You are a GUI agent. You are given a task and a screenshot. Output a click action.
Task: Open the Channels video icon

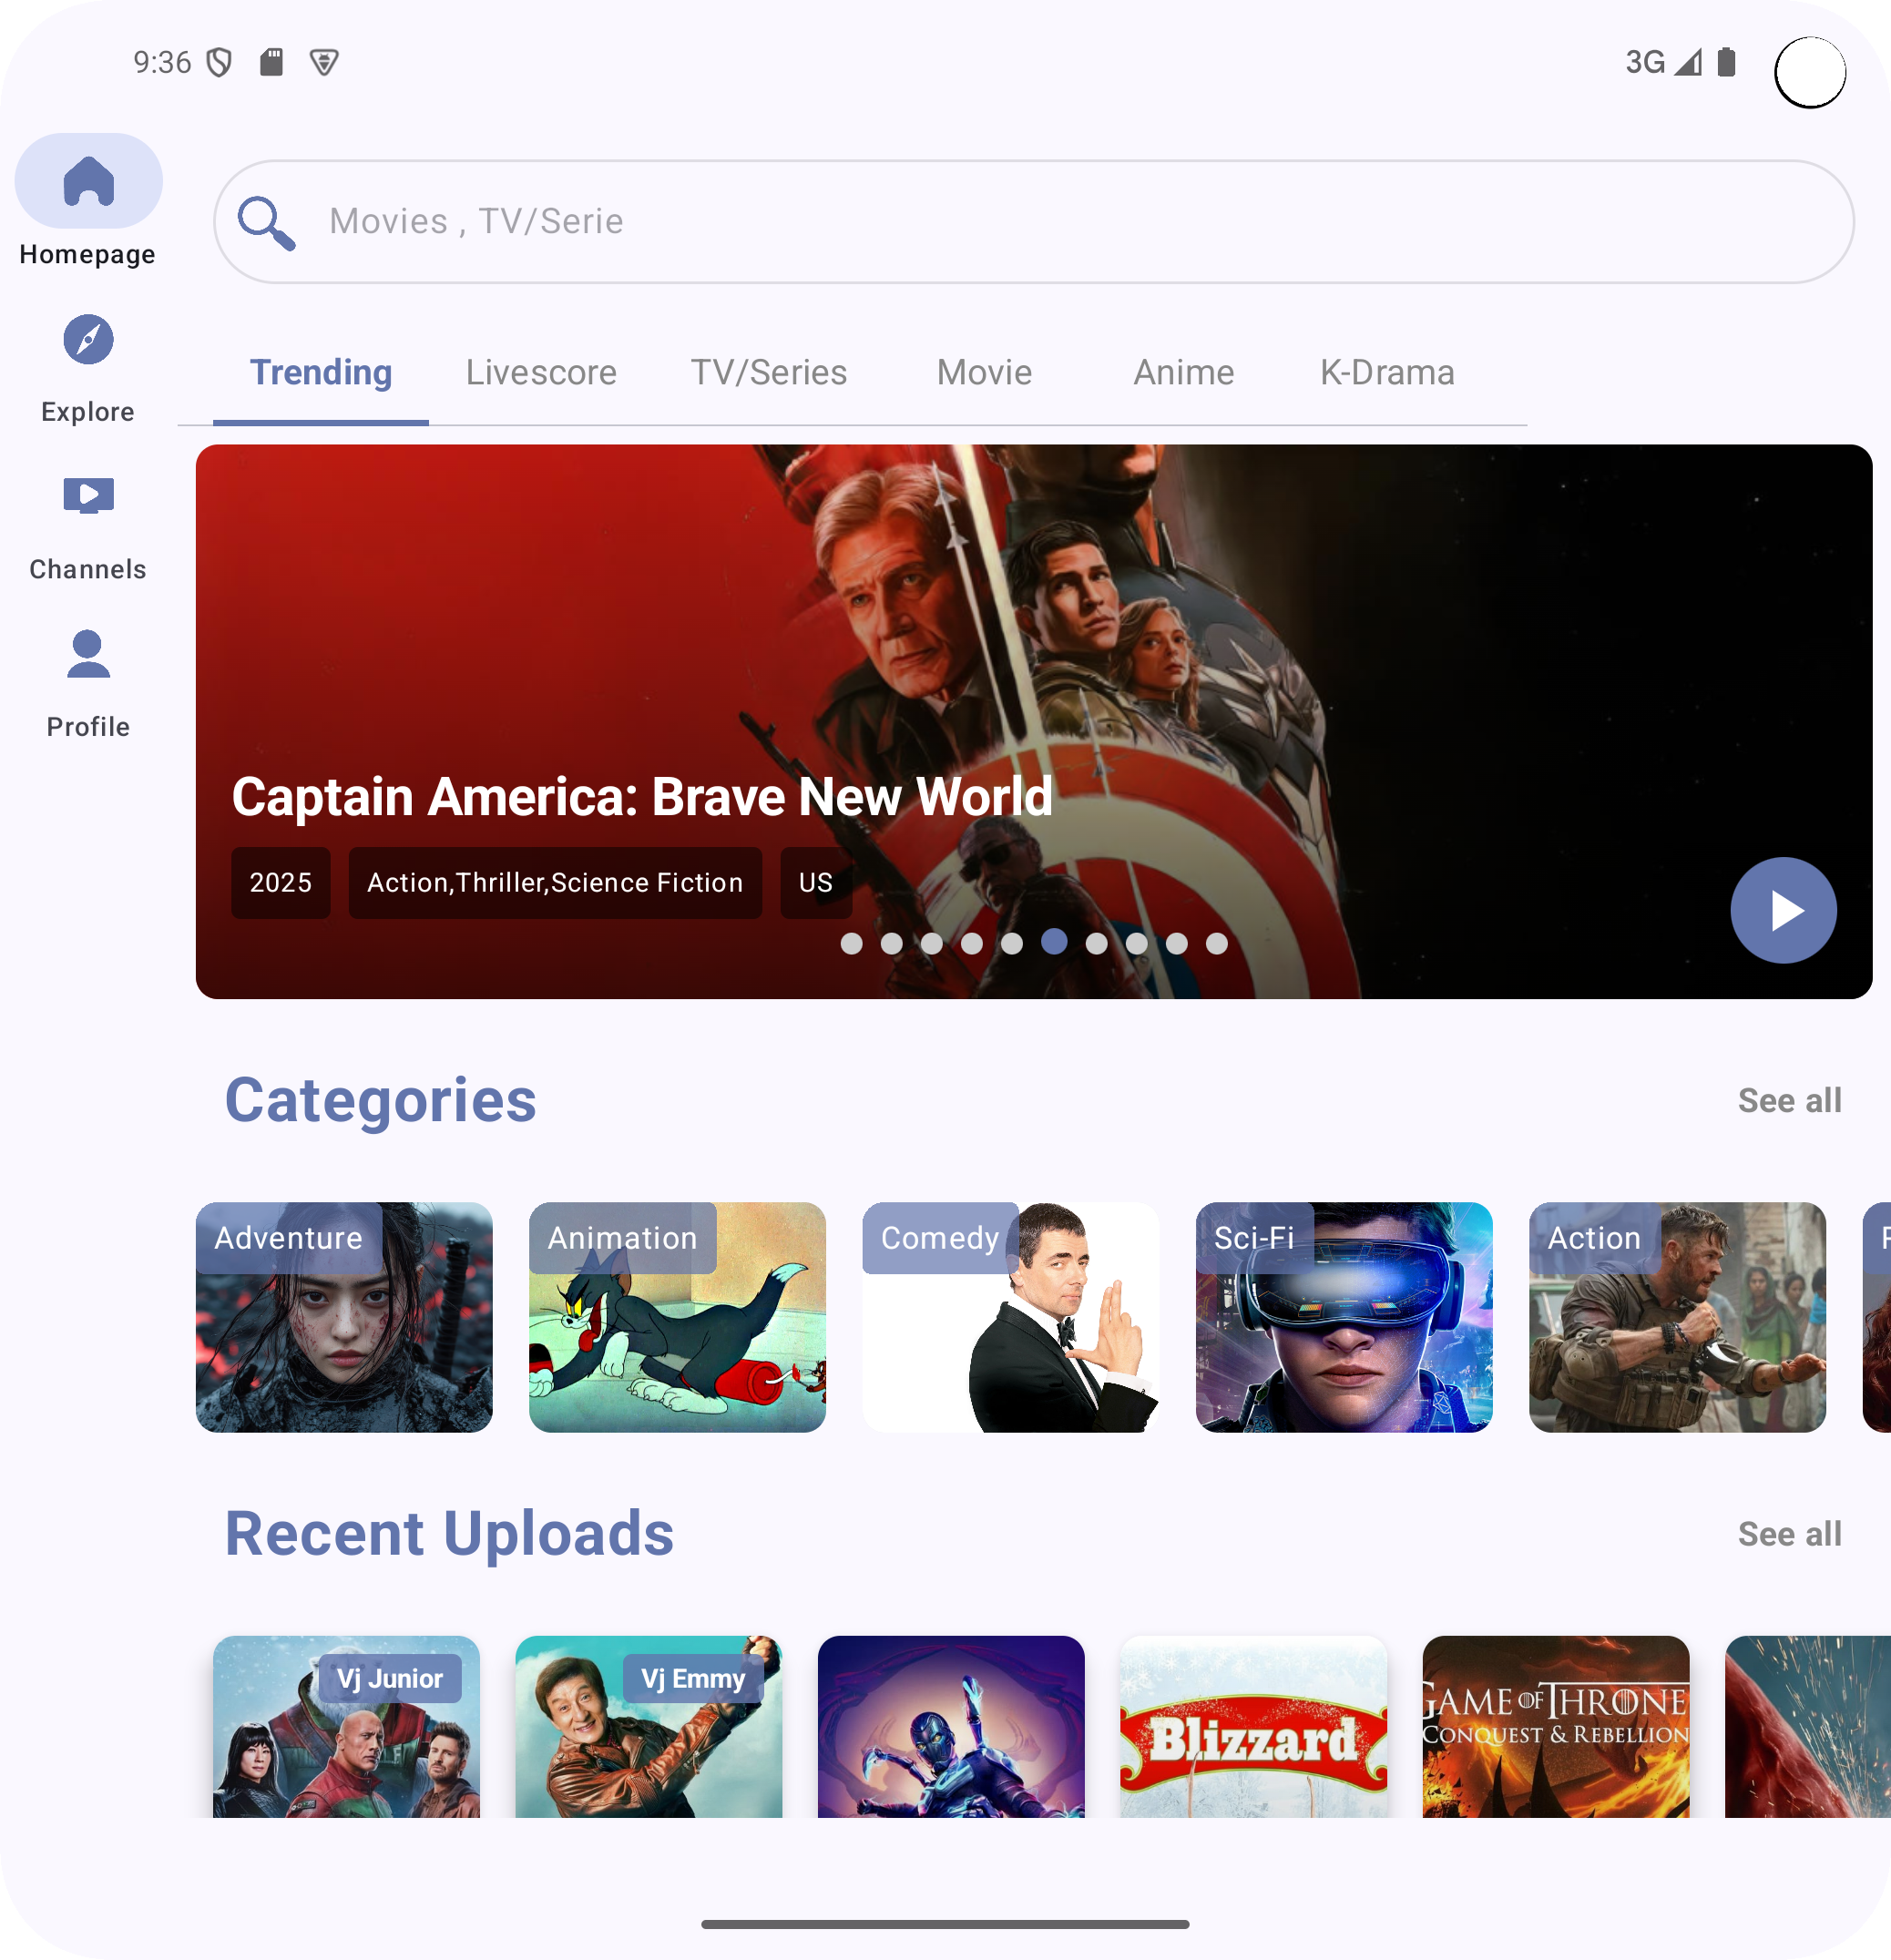[88, 496]
